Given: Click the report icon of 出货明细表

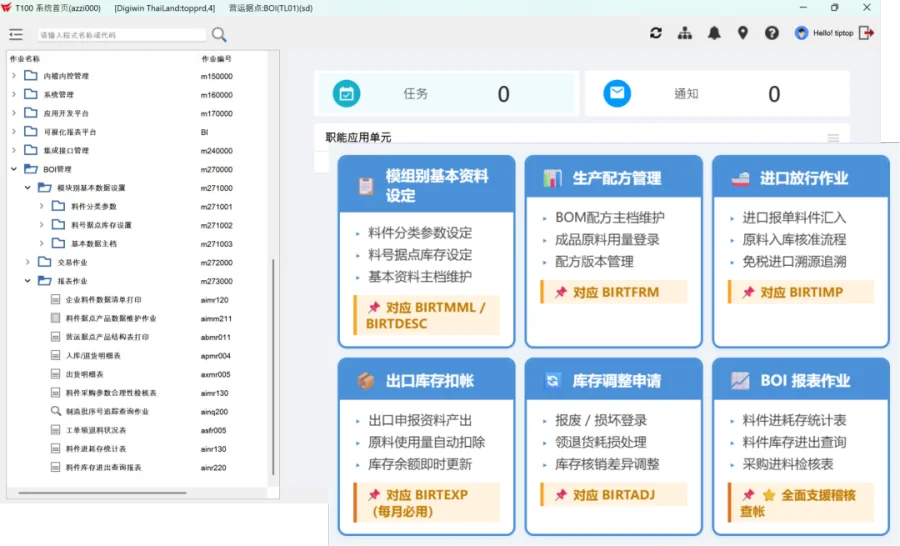Looking at the screenshot, I should [56, 374].
